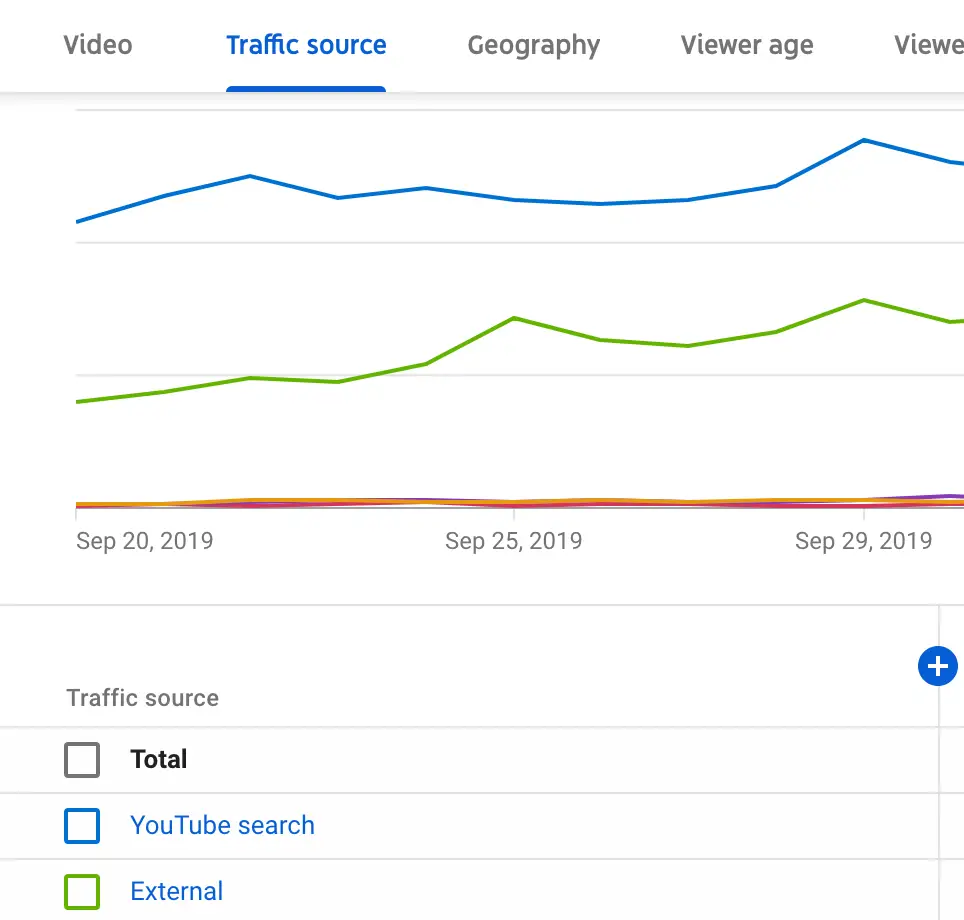Open the cut-off tab after Viewer age
The width and height of the screenshot is (964, 920).
click(929, 46)
